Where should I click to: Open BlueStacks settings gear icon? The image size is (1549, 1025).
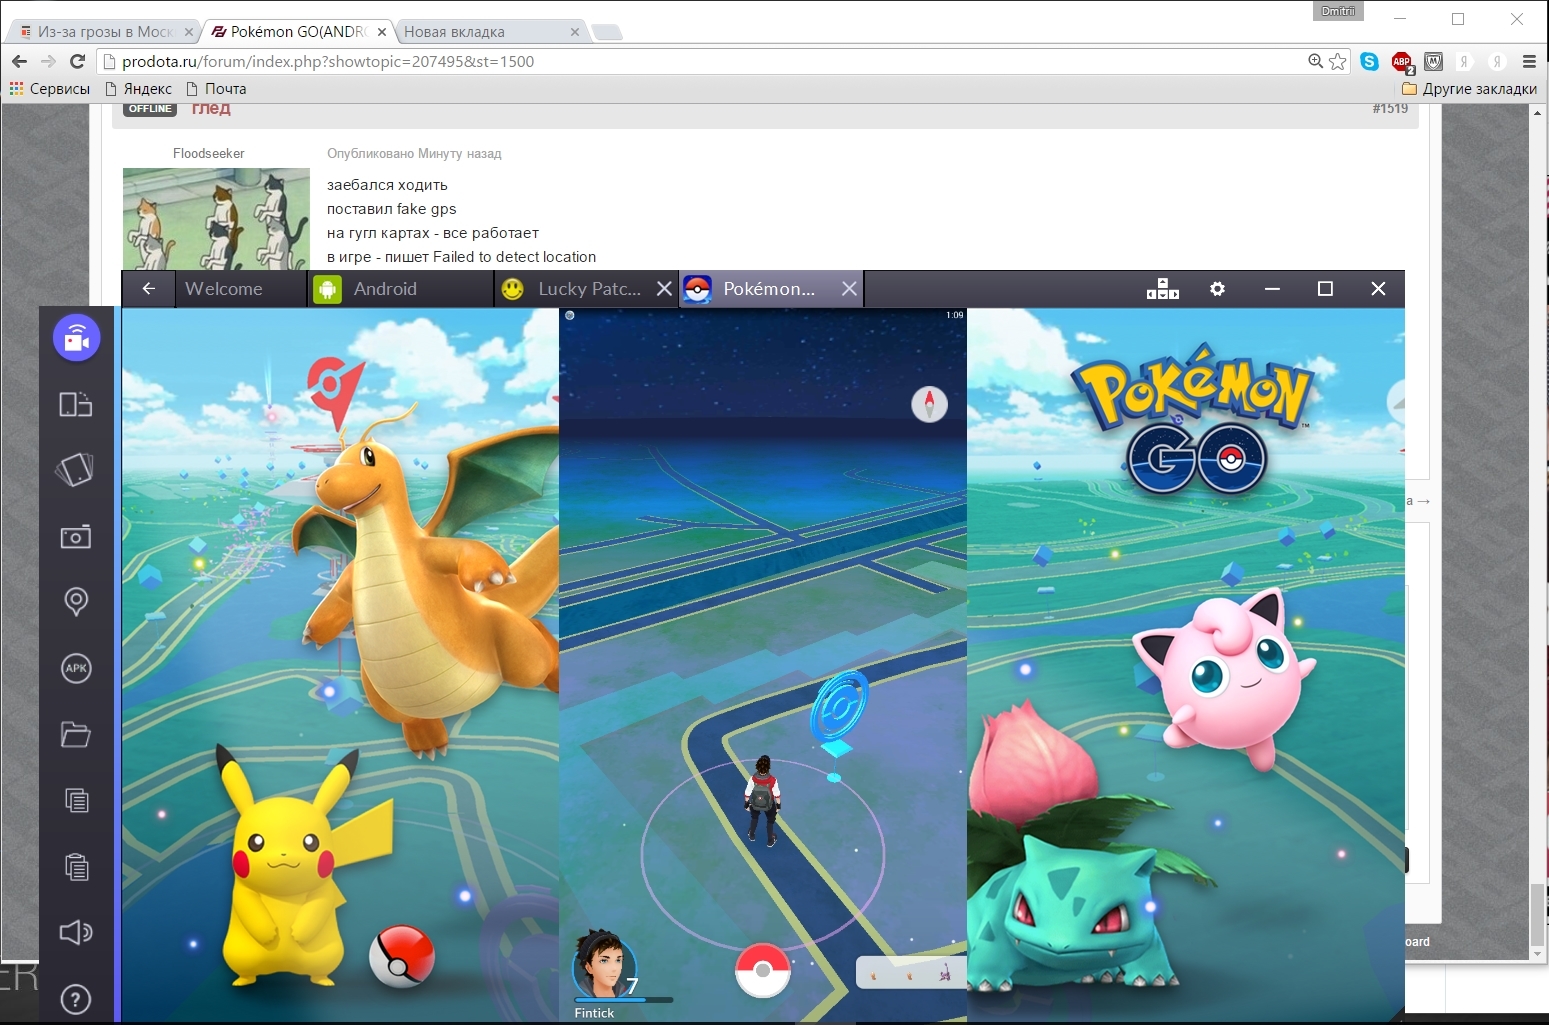(x=1217, y=289)
